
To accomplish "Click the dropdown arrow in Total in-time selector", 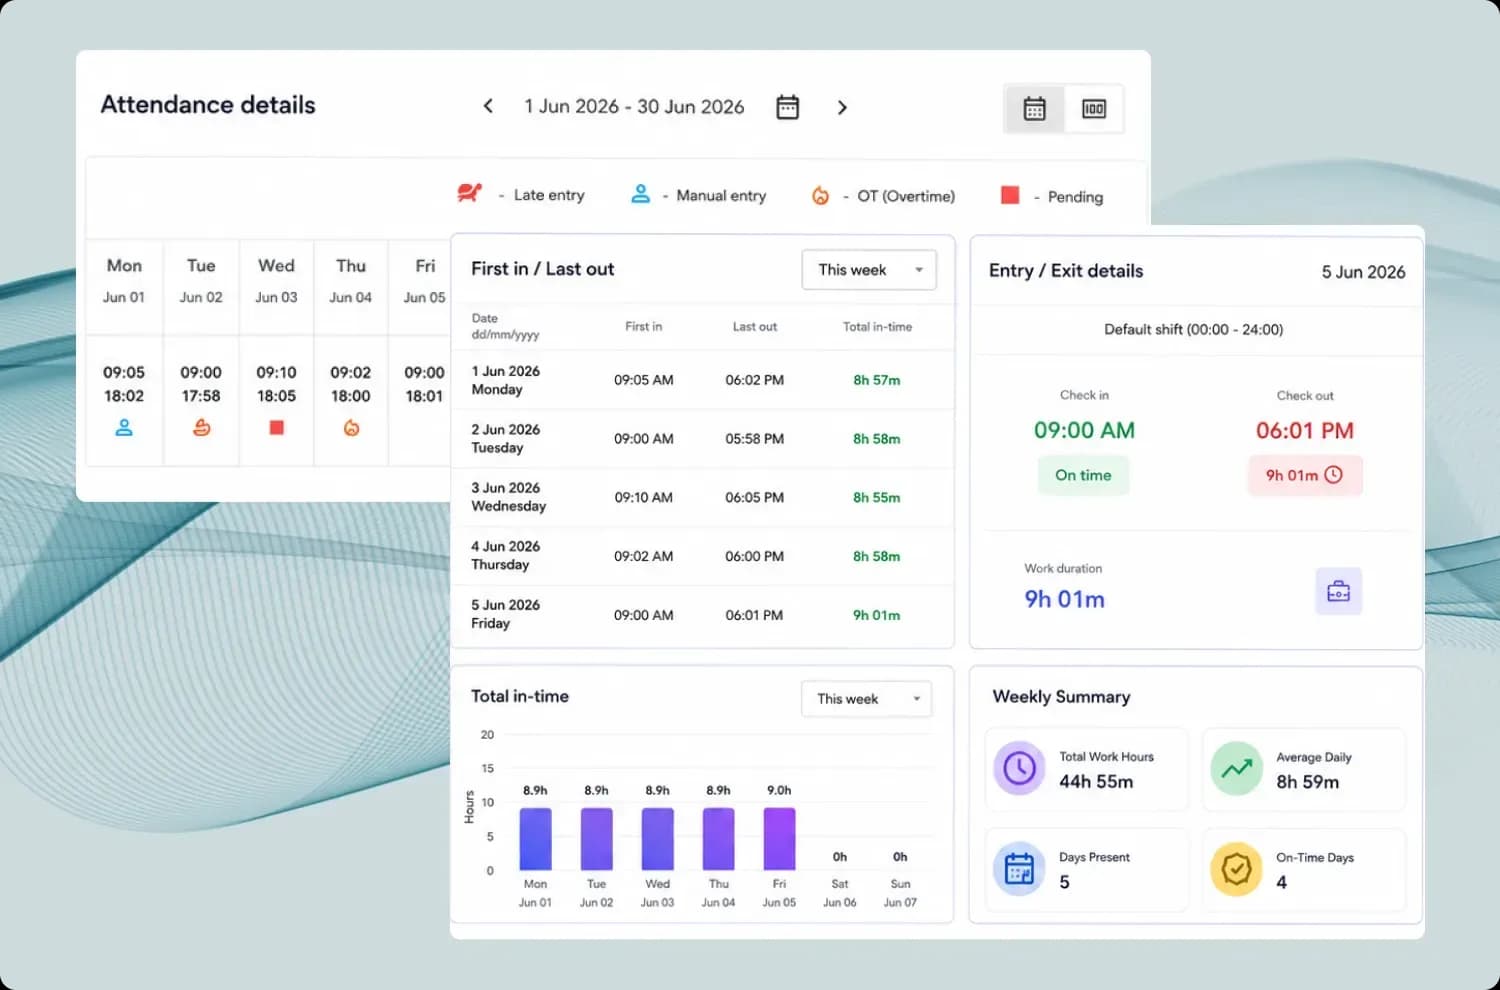I will click(x=916, y=699).
